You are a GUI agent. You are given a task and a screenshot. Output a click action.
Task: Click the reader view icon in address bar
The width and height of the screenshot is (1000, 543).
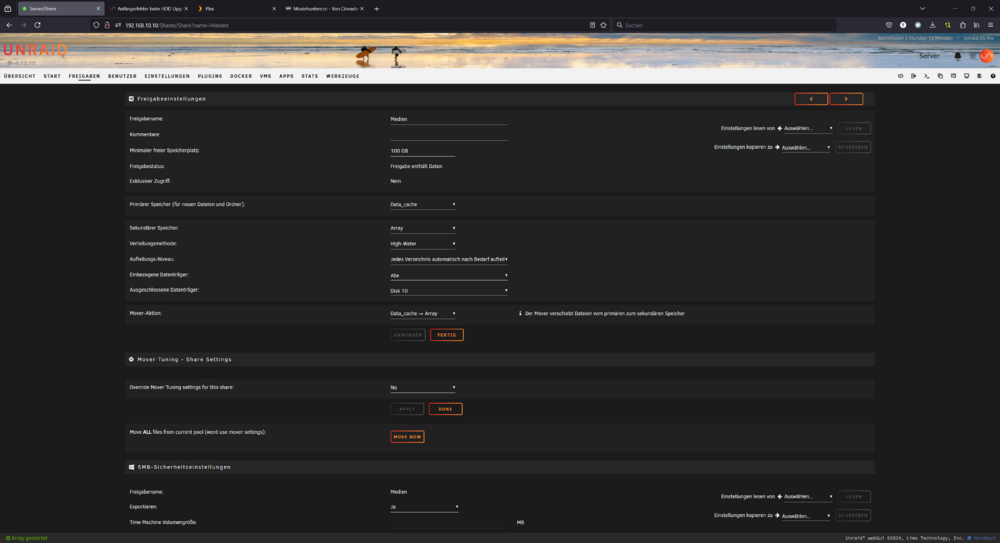592,25
